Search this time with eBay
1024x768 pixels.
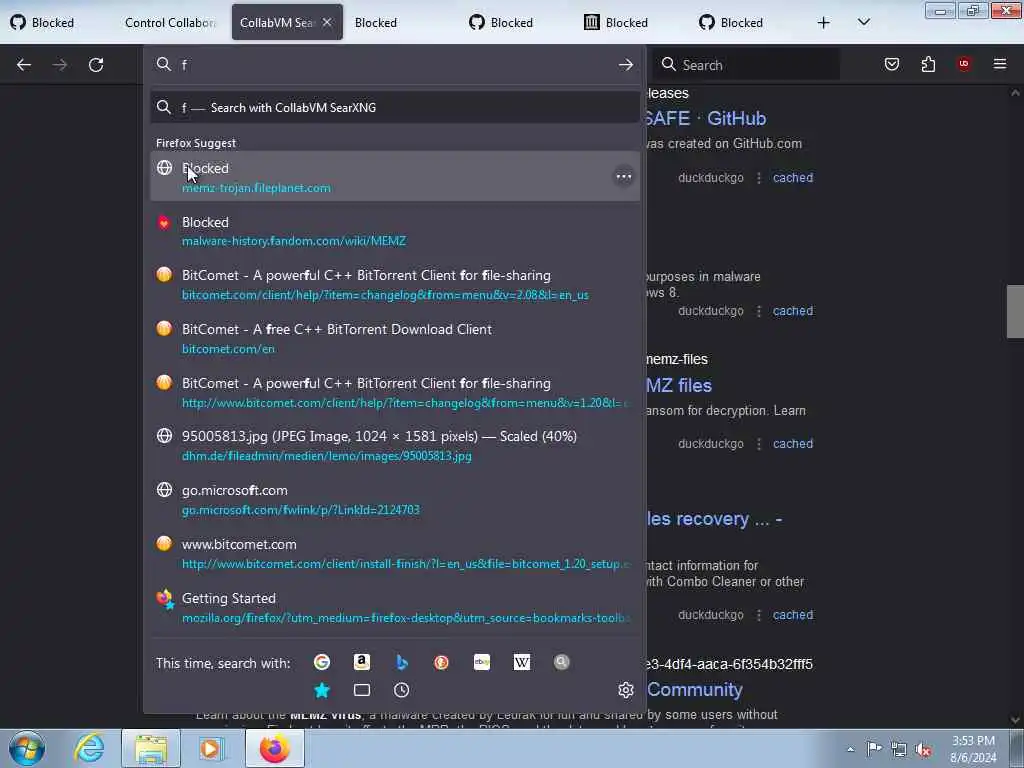(482, 662)
